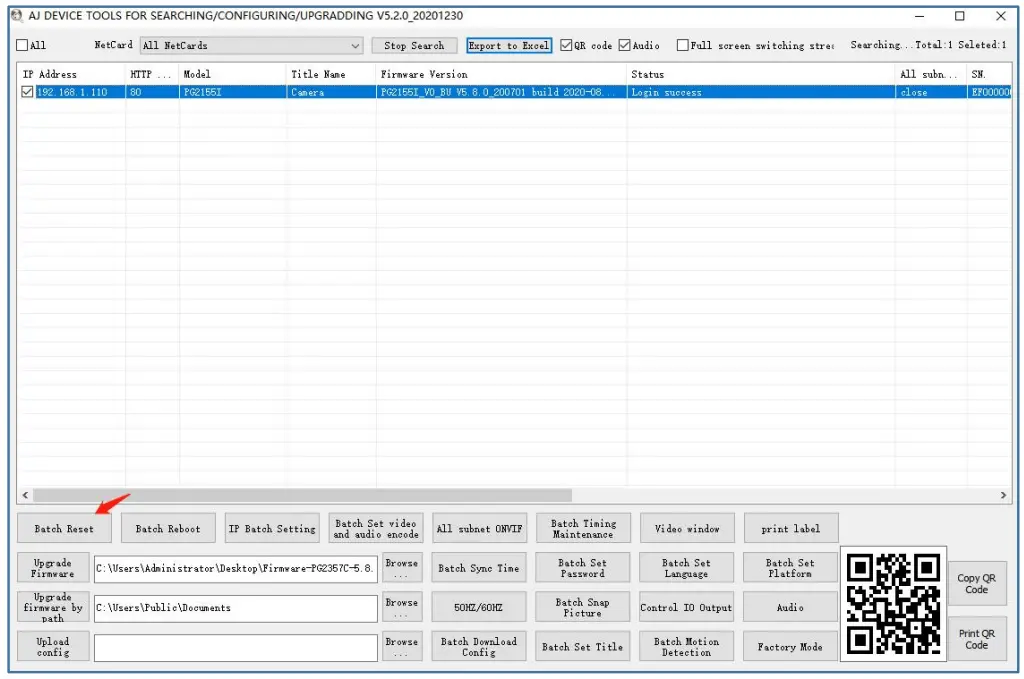Browse for the firmware file
Screen dimensions: 1024x679
tap(402, 568)
